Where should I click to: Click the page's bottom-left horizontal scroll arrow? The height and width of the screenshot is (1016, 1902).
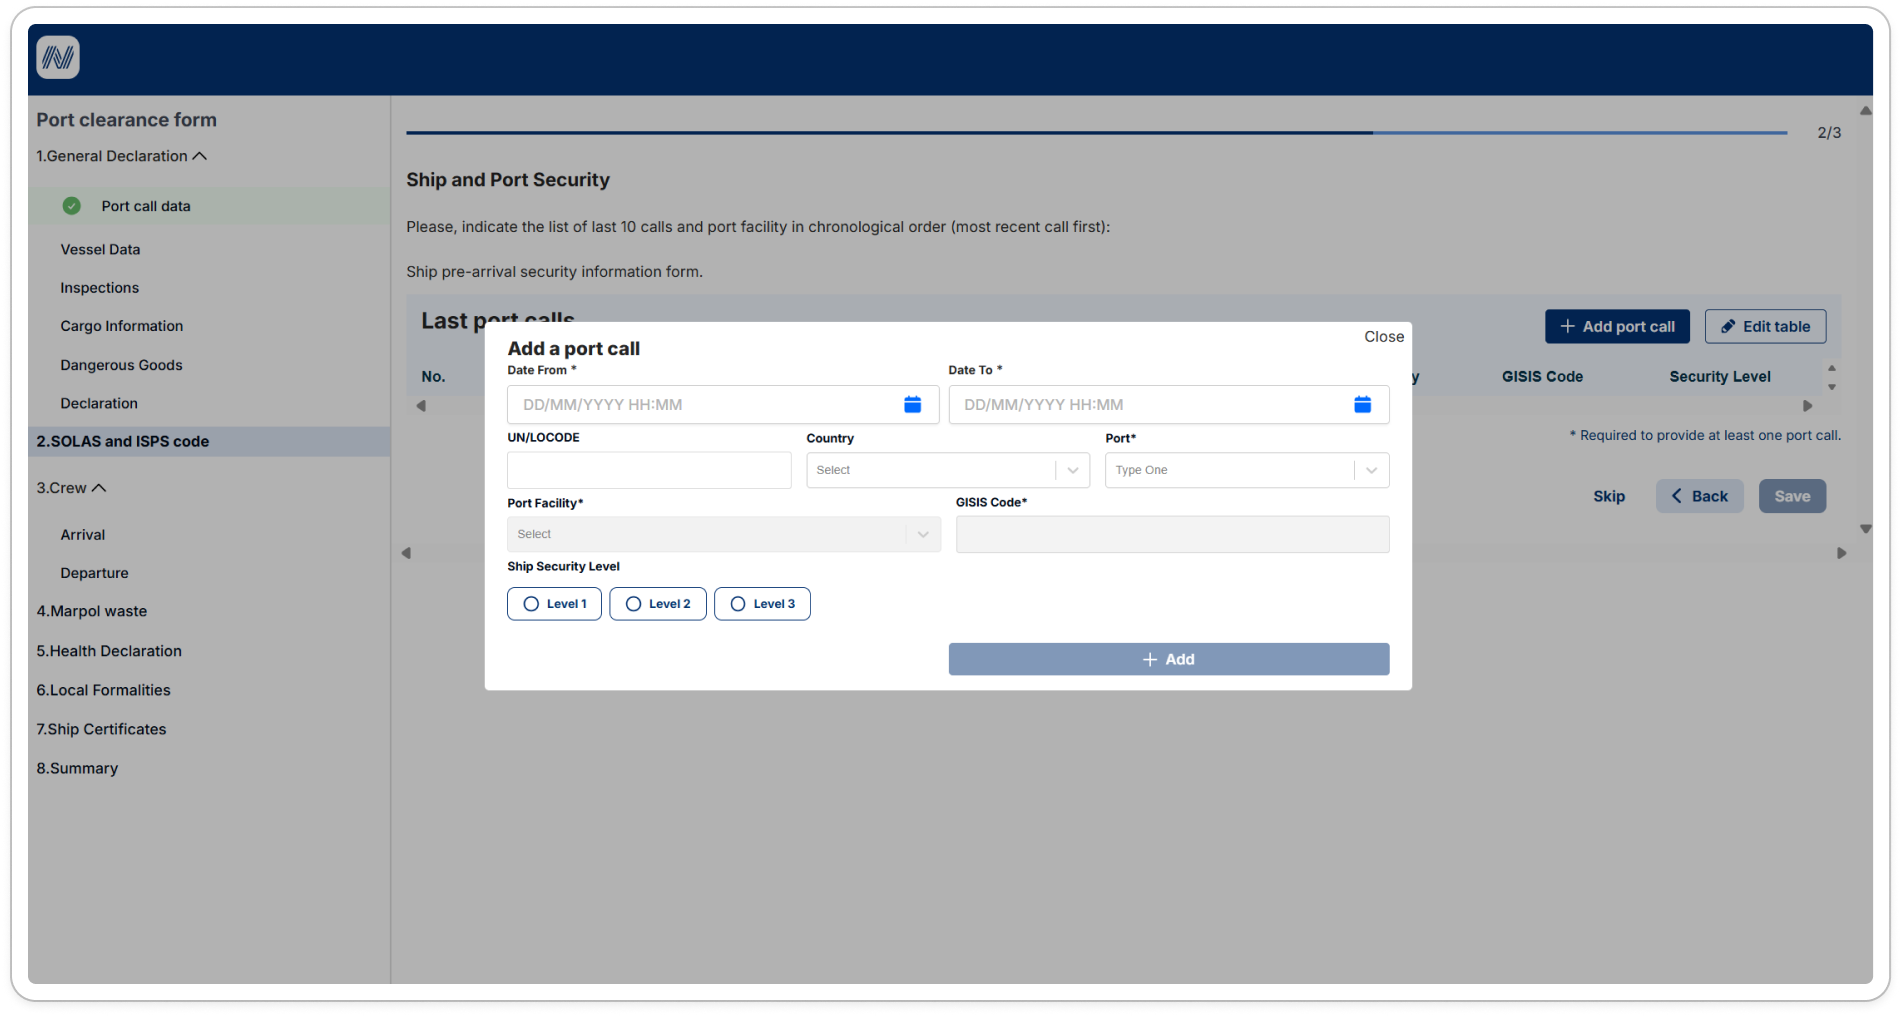[406, 553]
